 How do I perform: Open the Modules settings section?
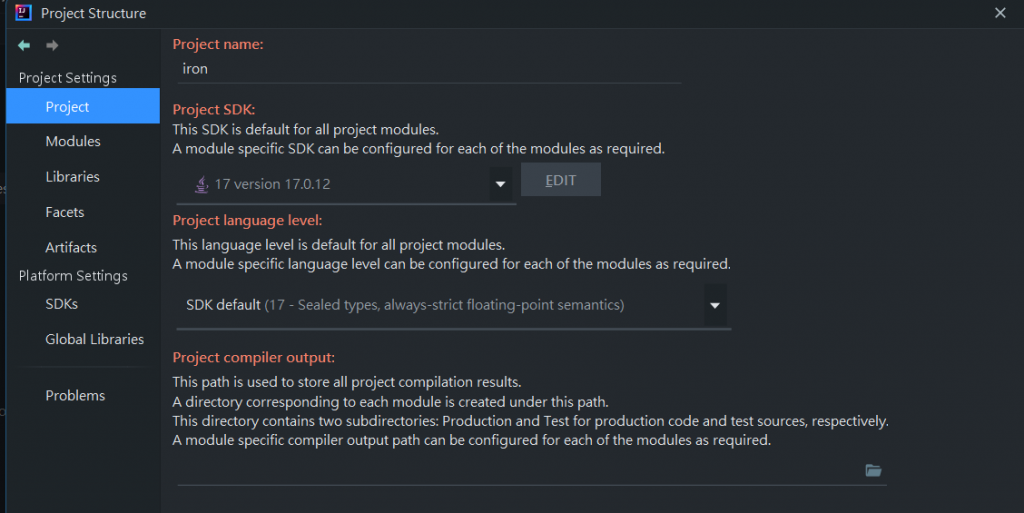(x=73, y=142)
